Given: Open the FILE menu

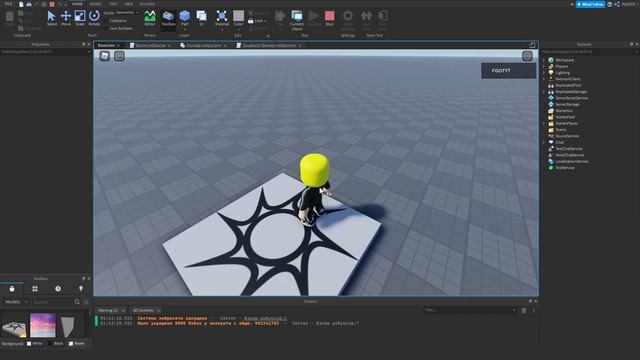Looking at the screenshot, I should 8,4.
